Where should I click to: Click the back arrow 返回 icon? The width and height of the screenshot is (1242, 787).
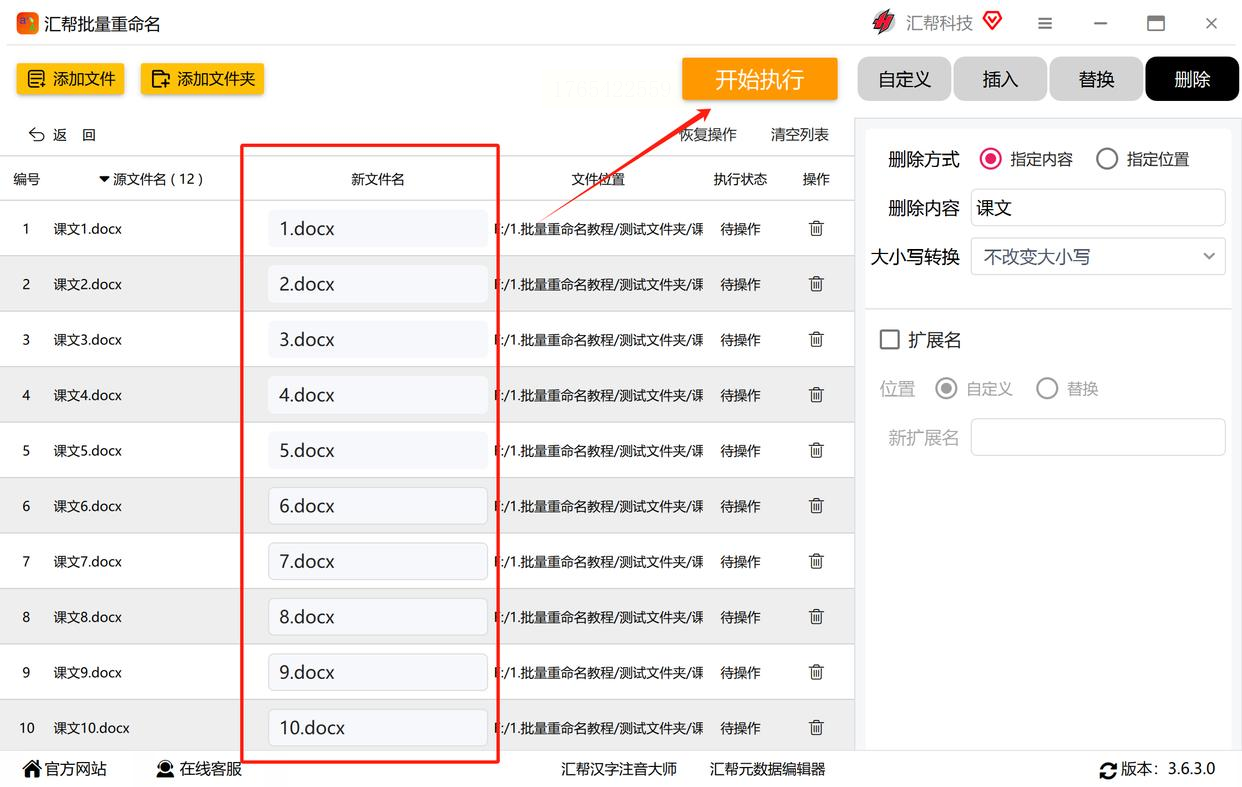point(37,135)
